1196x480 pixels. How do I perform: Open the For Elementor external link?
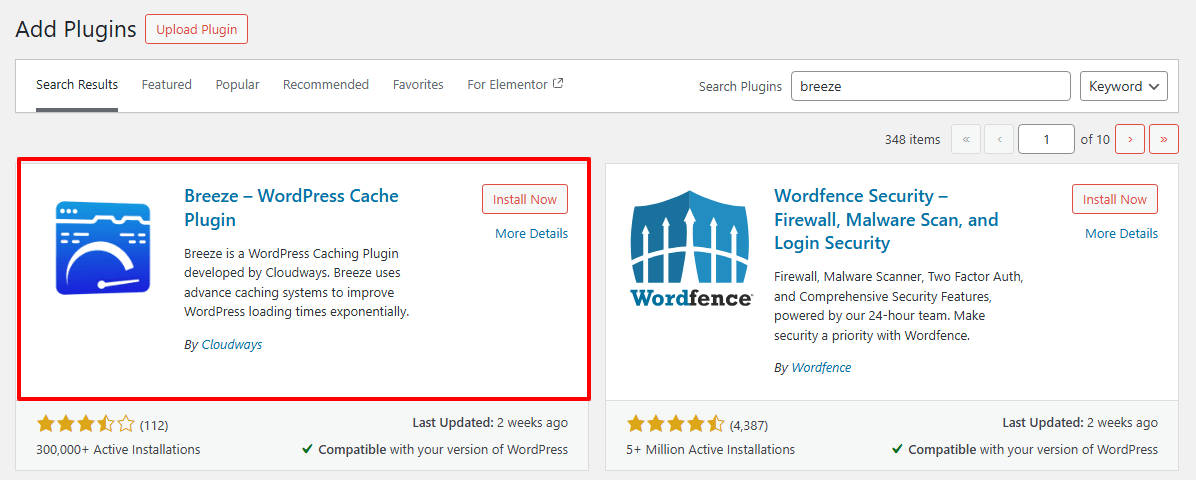[x=515, y=85]
